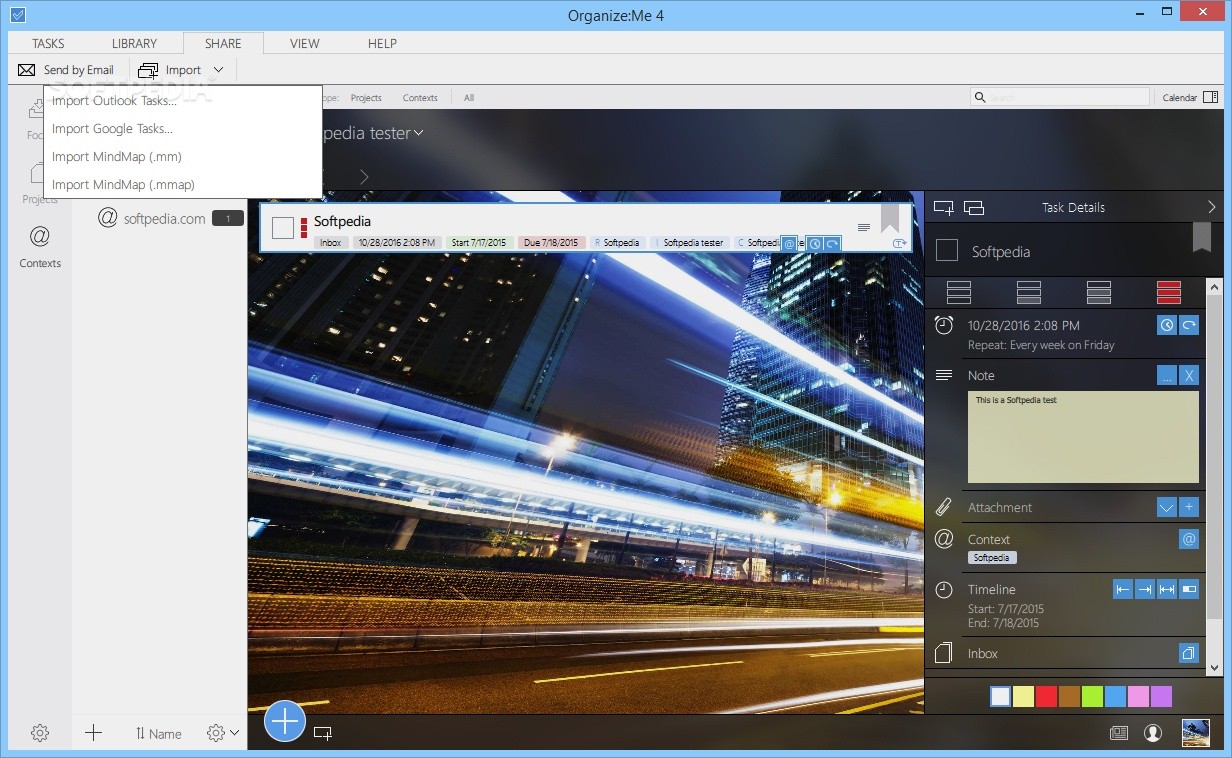Add an attachment with the plus button
The height and width of the screenshot is (758, 1232).
(x=1189, y=507)
